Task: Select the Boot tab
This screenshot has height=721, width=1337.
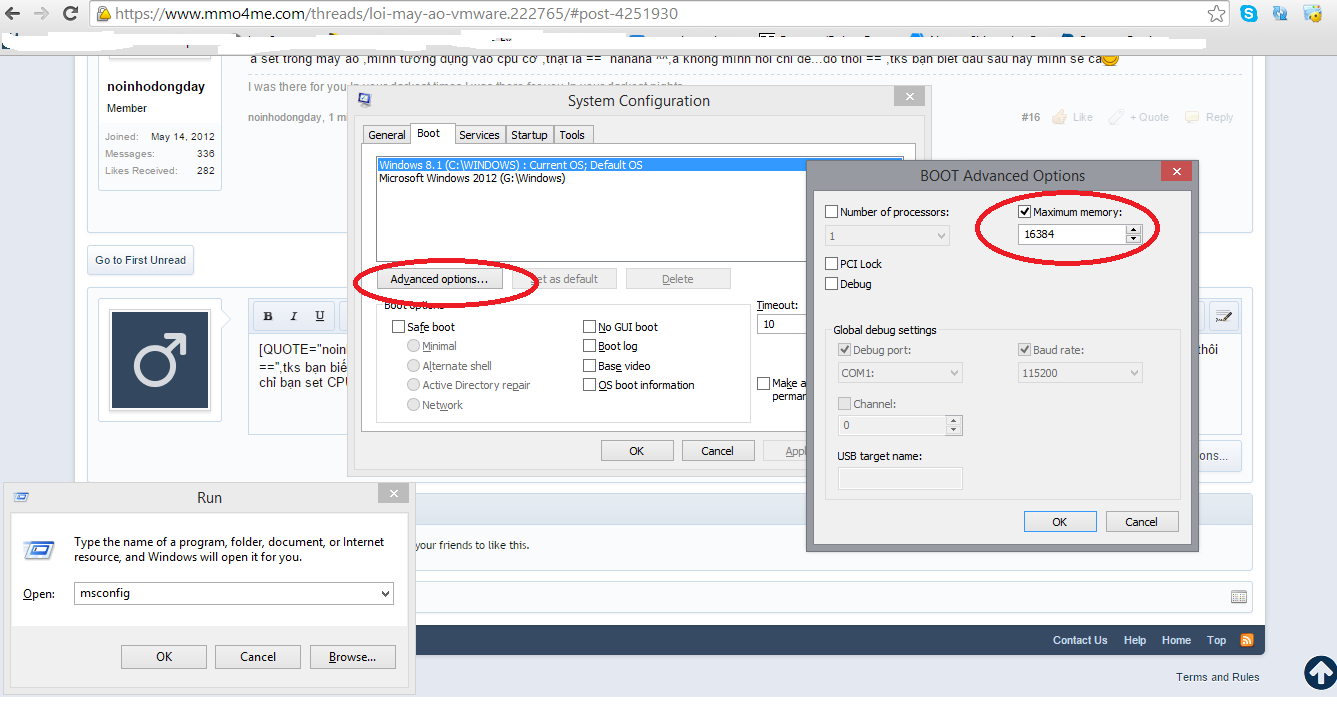Action: coord(429,134)
